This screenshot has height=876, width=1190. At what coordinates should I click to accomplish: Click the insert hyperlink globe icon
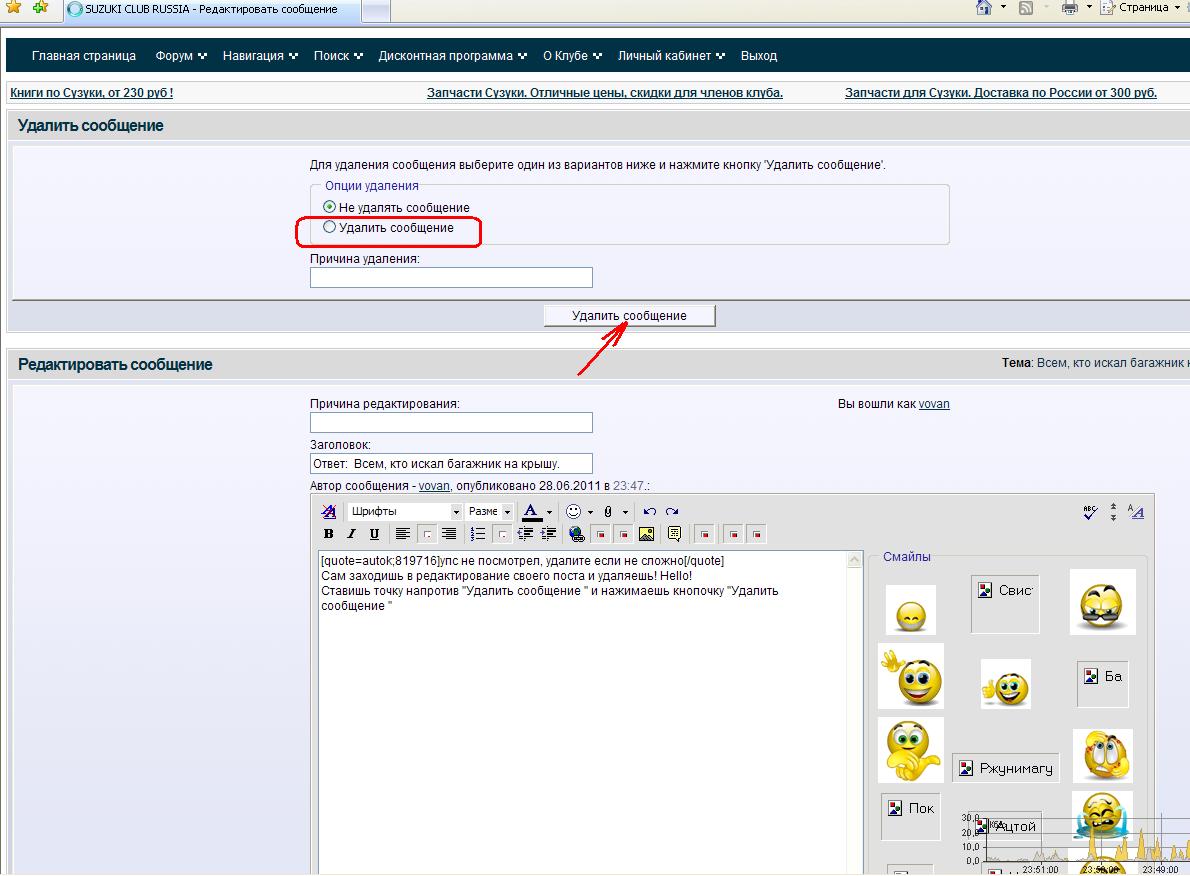point(576,534)
